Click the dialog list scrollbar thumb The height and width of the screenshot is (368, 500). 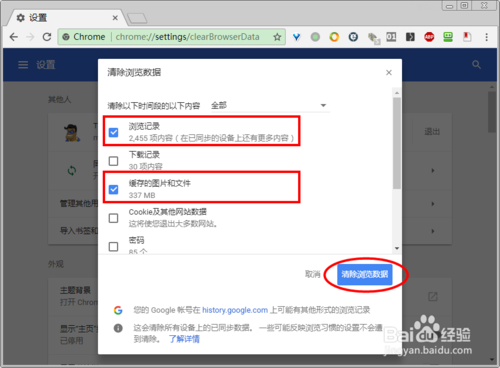click(397, 143)
